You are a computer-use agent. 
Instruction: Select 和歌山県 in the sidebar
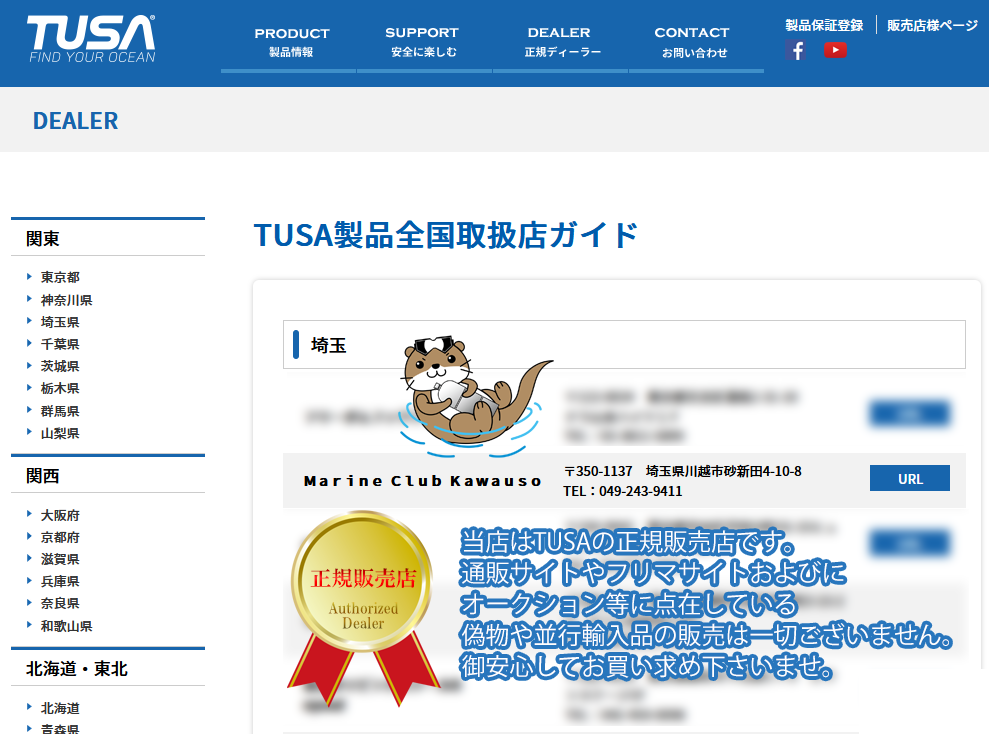pos(66,626)
